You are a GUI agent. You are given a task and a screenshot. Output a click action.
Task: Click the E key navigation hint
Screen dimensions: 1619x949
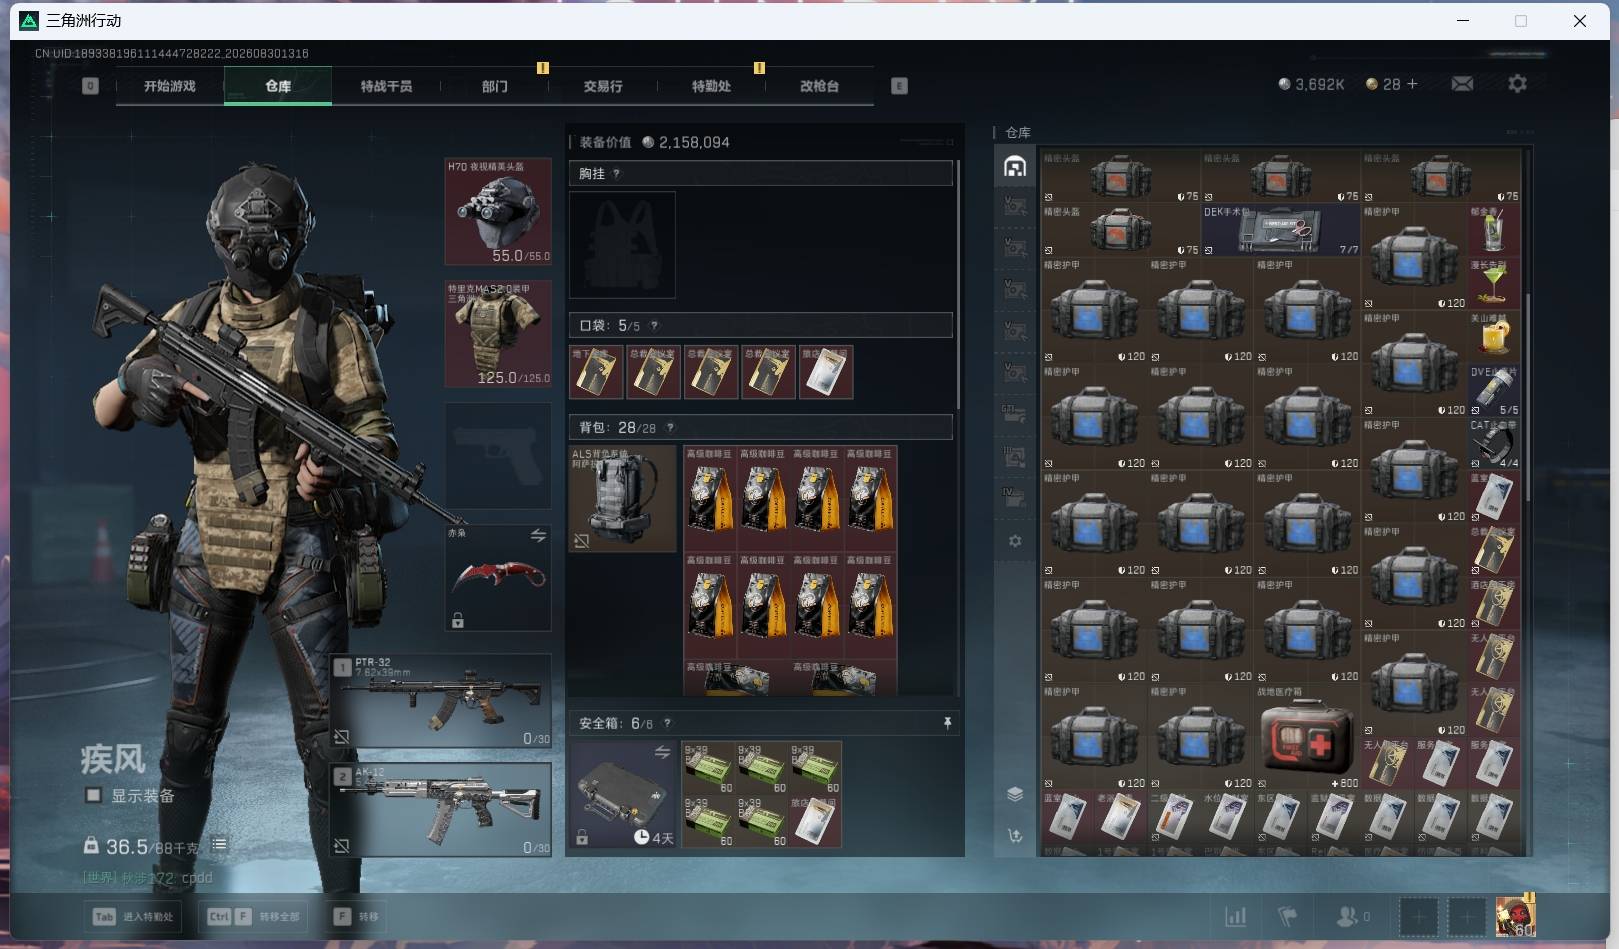point(899,86)
